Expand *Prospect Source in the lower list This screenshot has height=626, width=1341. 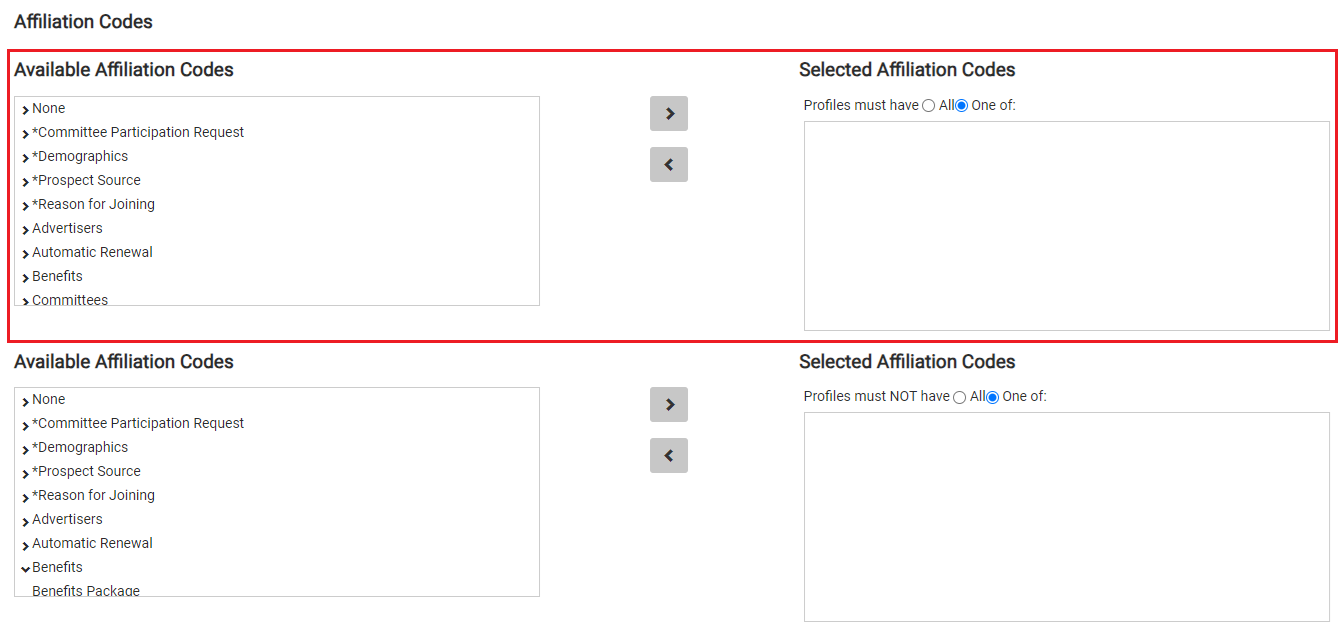click(24, 471)
